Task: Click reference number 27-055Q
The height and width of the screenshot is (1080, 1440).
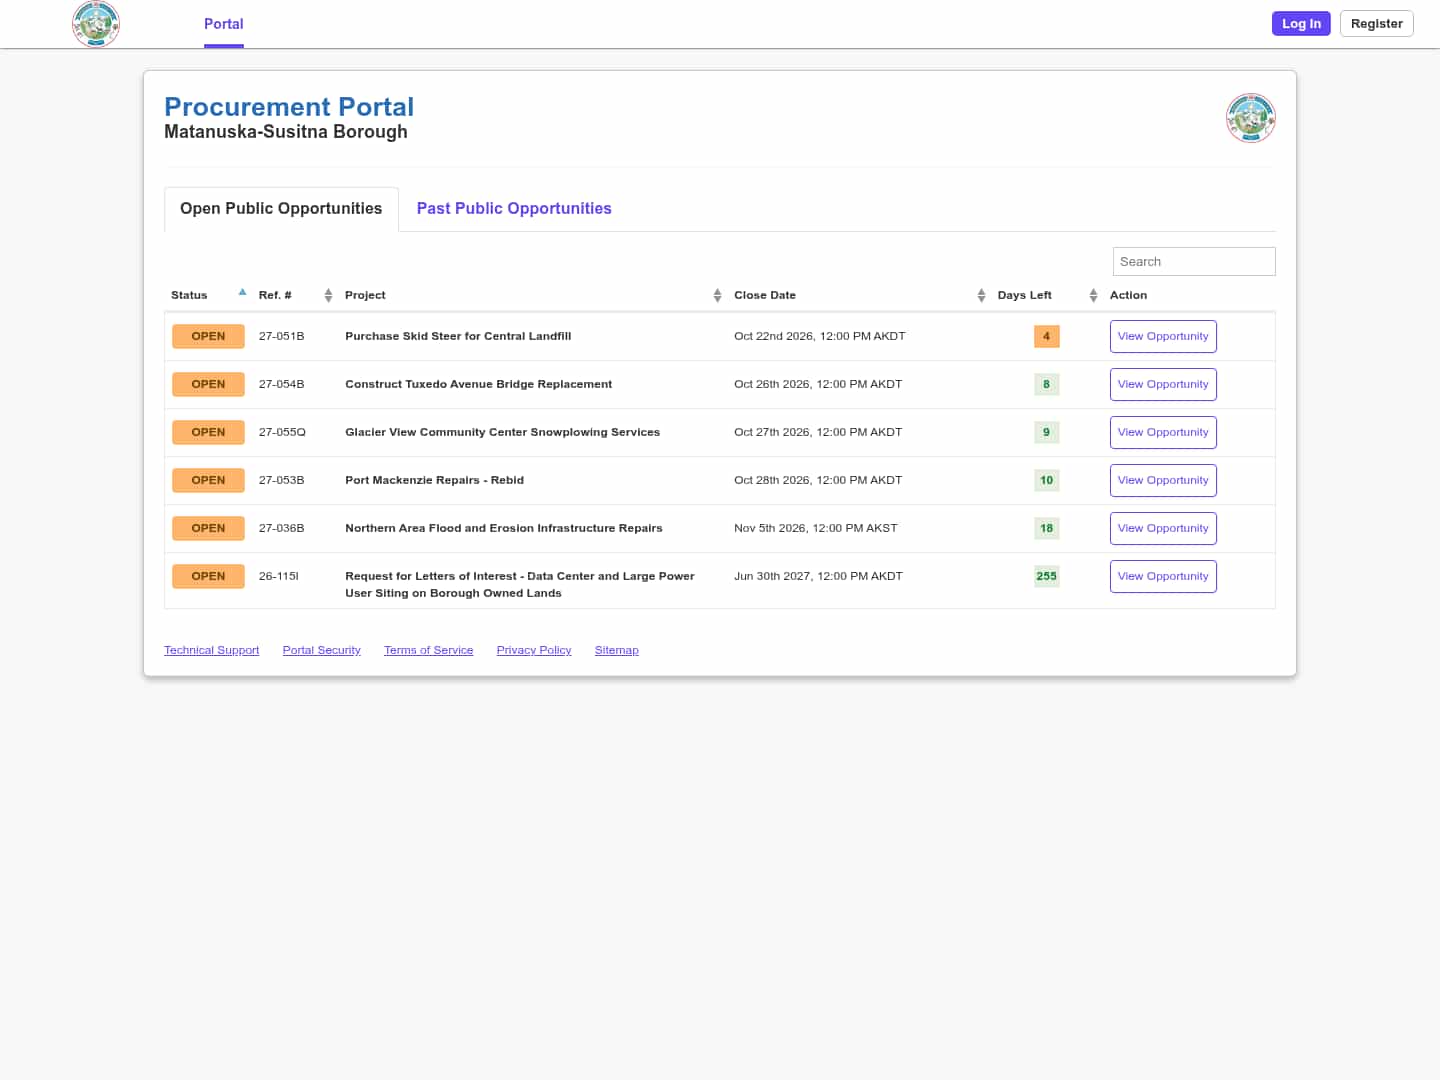Action: [282, 432]
